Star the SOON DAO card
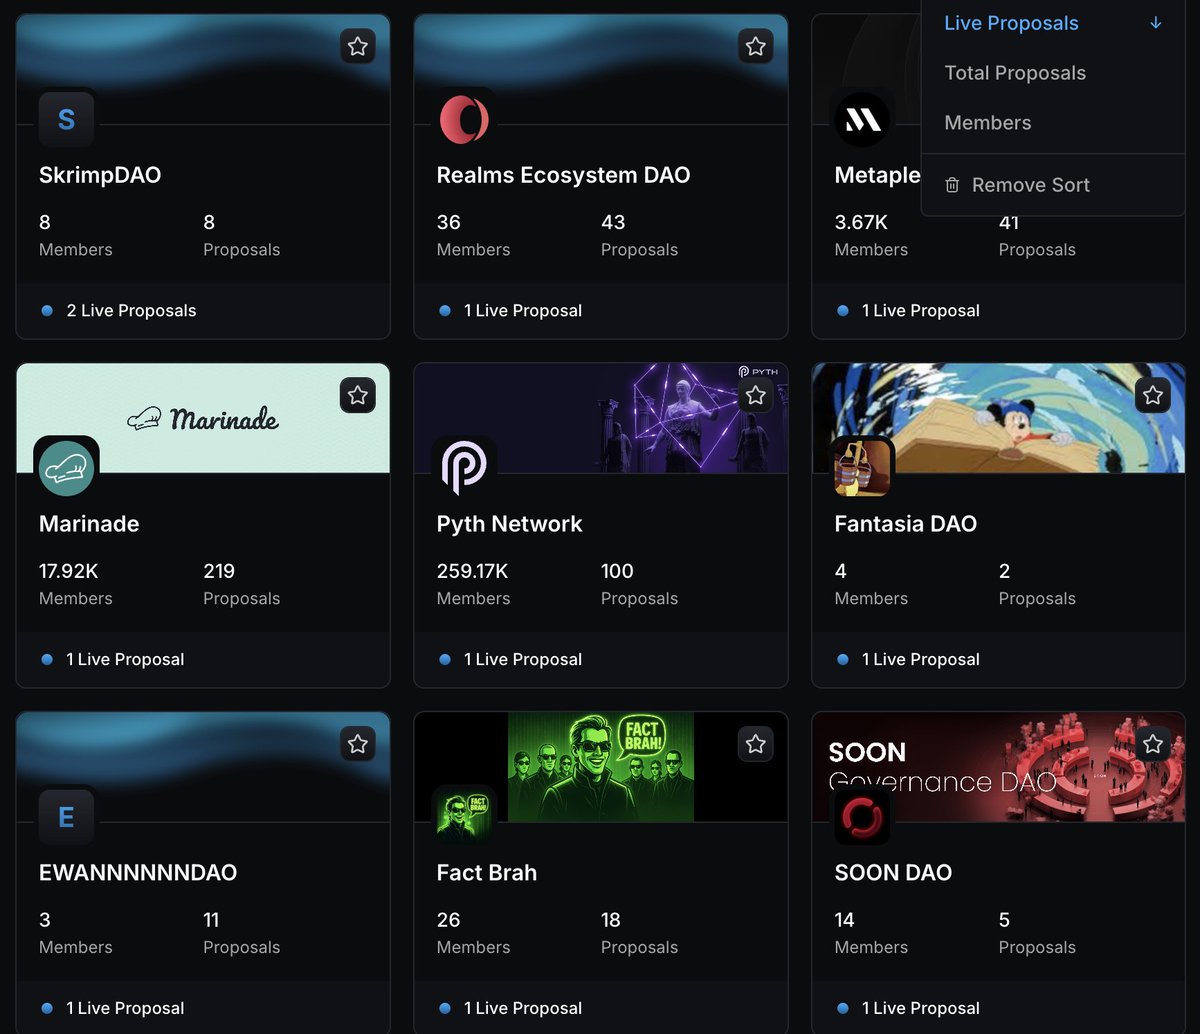The height and width of the screenshot is (1034, 1200). coord(1153,744)
